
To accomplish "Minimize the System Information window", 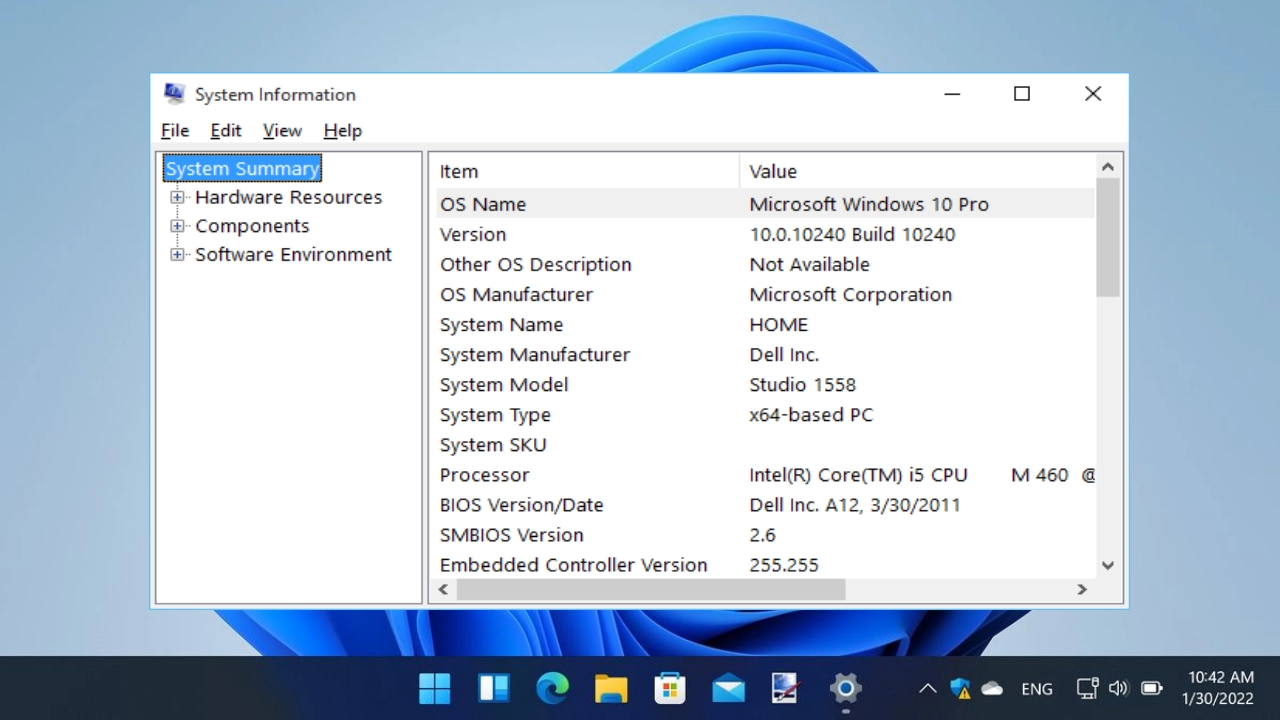I will 952,94.
